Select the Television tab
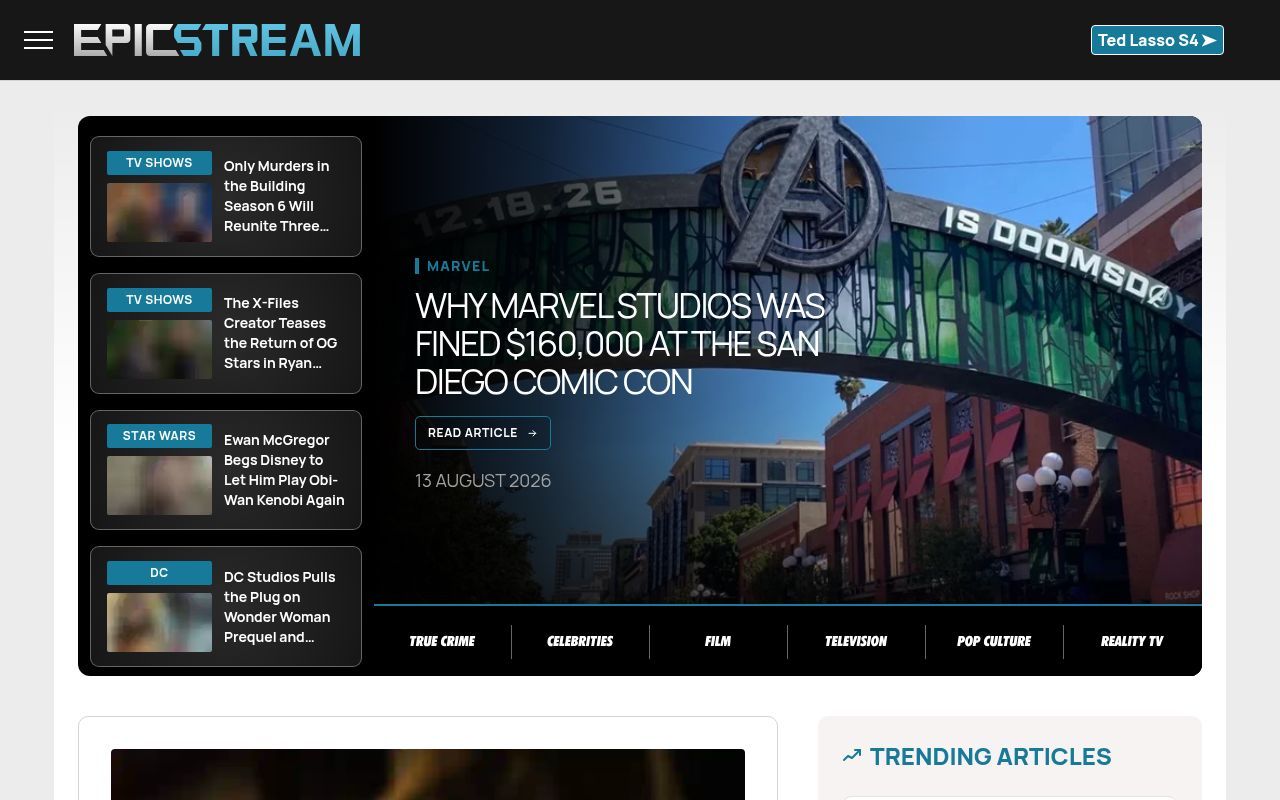Image resolution: width=1280 pixels, height=800 pixels. coord(856,641)
